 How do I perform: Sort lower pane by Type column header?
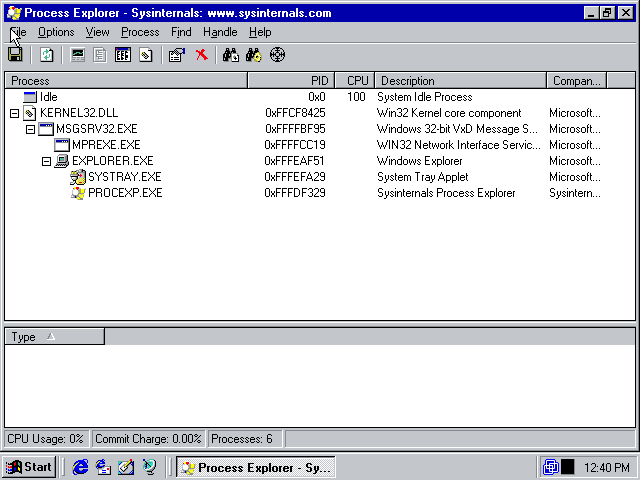[55, 337]
